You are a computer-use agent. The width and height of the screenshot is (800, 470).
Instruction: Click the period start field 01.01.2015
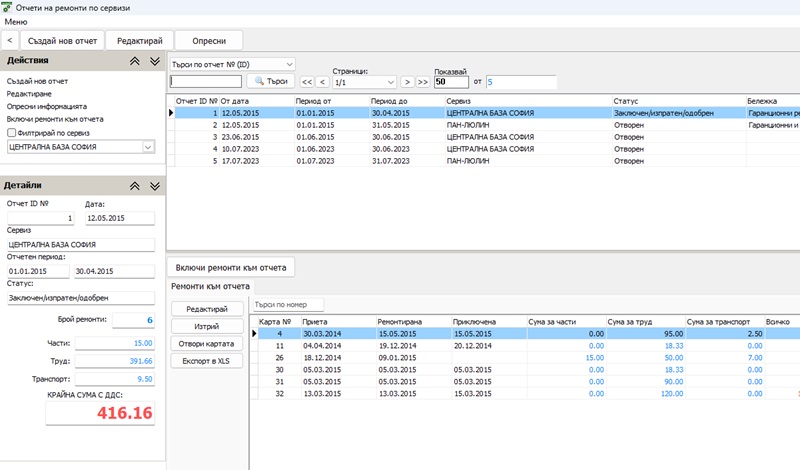pyautogui.click(x=38, y=271)
